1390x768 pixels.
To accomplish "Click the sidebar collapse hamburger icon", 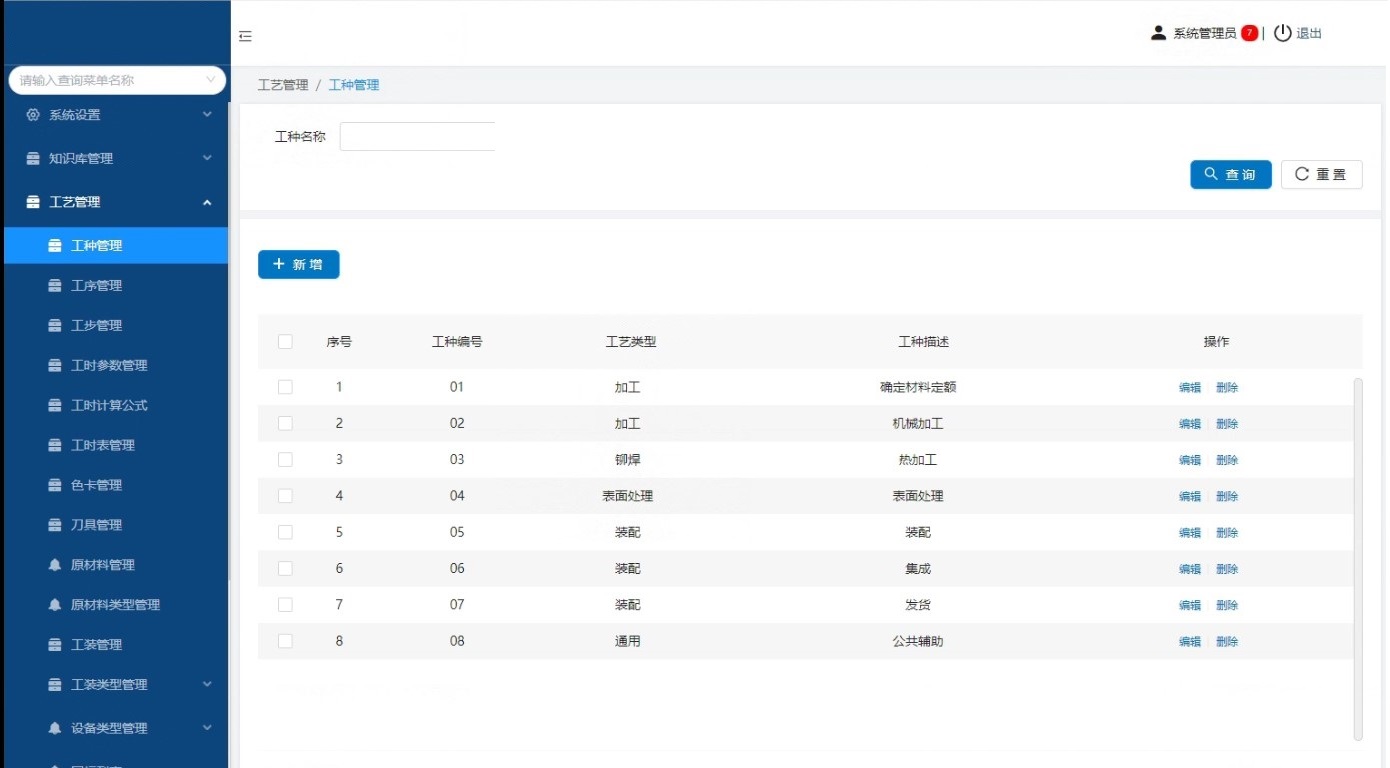I will tap(245, 37).
